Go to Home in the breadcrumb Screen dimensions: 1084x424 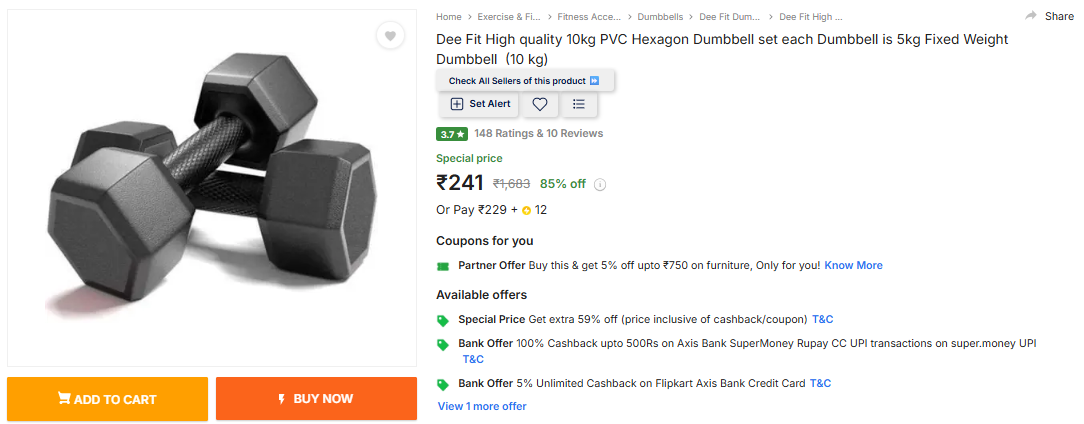click(449, 17)
